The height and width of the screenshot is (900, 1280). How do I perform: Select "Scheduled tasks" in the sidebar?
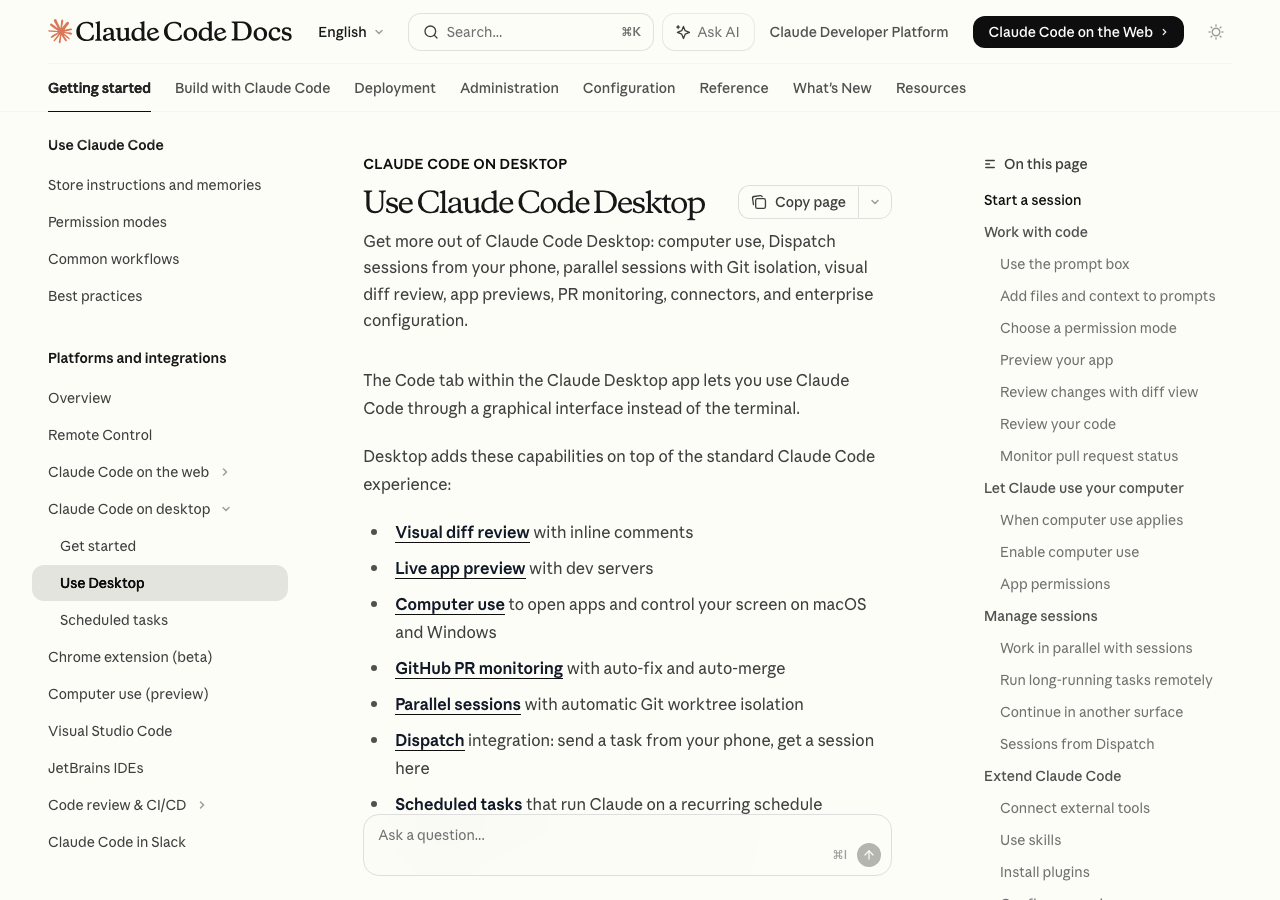[x=113, y=620]
